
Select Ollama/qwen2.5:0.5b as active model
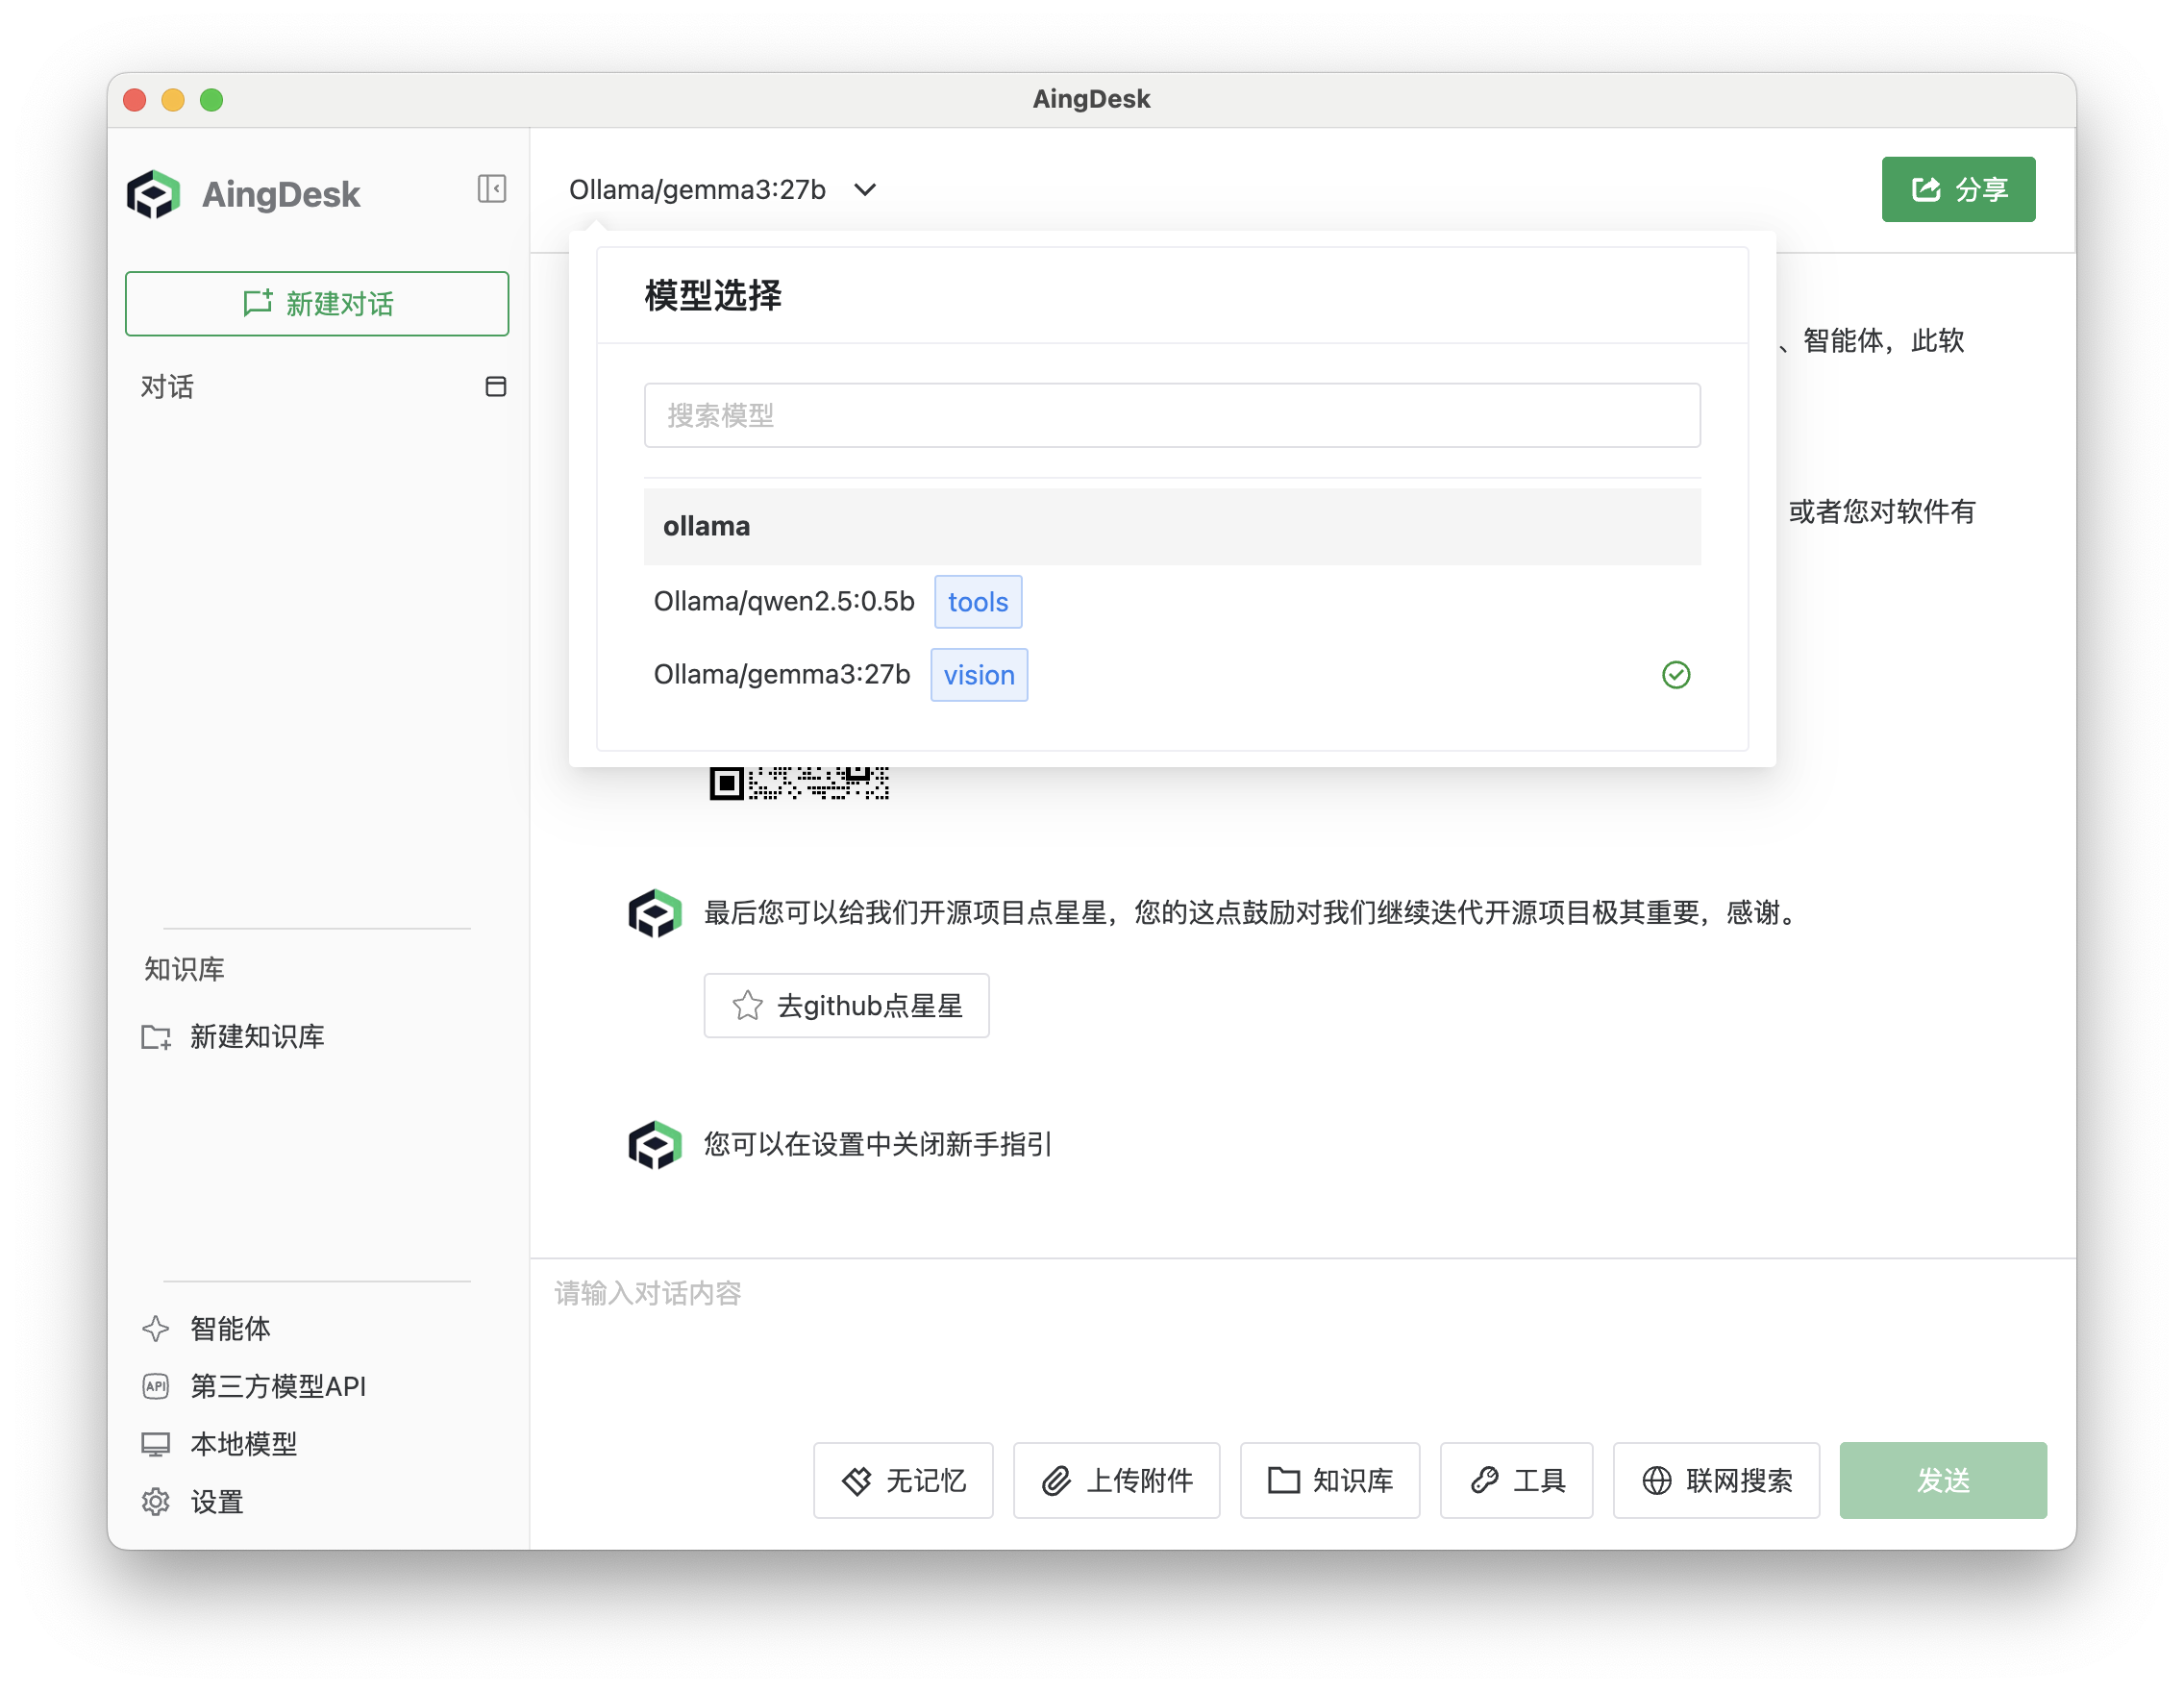[784, 601]
